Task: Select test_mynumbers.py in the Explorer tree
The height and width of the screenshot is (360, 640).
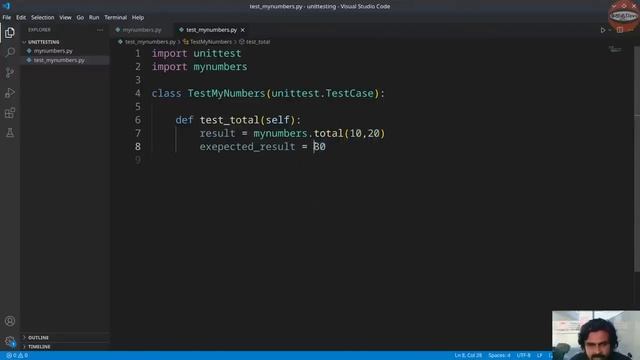Action: [59, 60]
